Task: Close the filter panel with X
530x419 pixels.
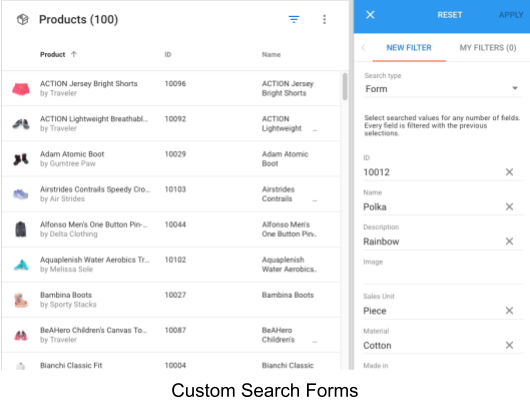Action: click(x=370, y=15)
